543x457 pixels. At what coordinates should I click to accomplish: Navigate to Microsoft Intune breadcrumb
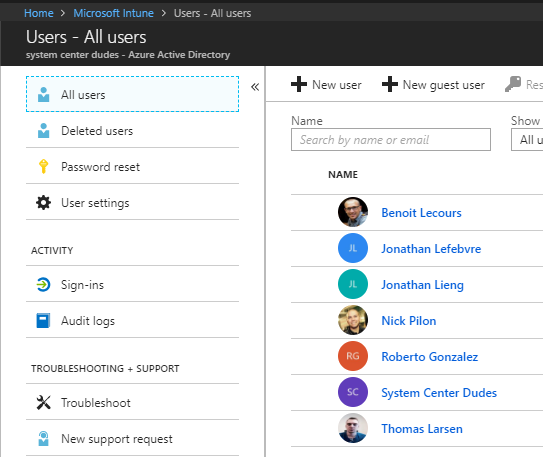[x=113, y=13]
